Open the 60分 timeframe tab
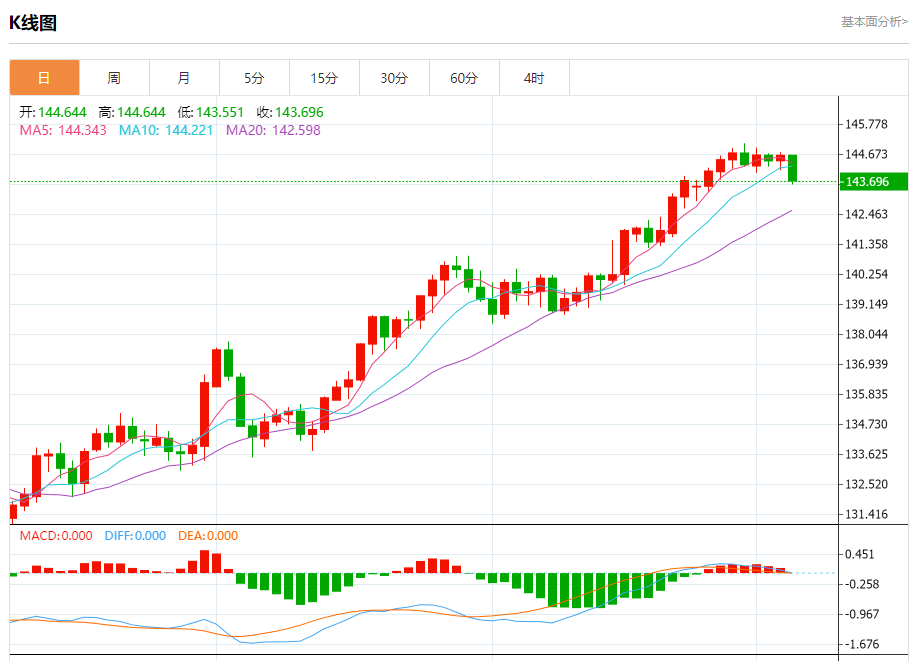This screenshot has height=661, width=917. pyautogui.click(x=464, y=78)
